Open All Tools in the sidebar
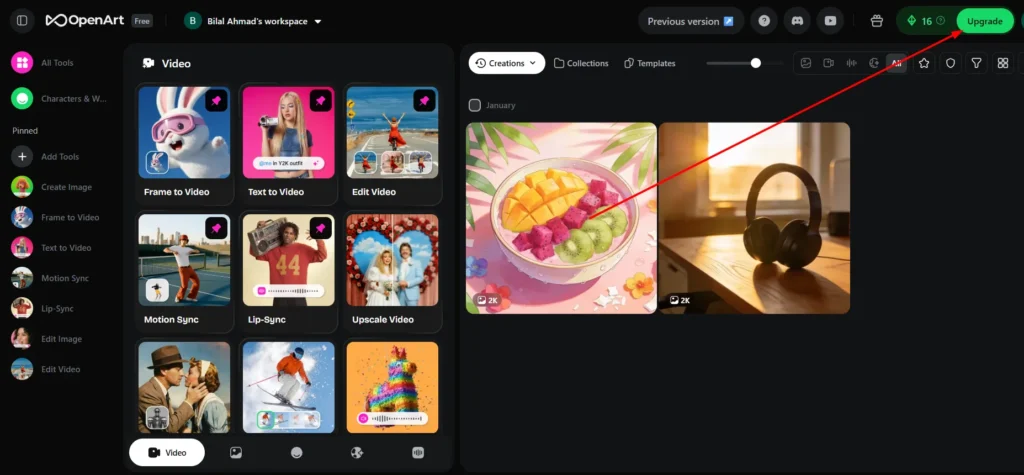The width and height of the screenshot is (1024, 475). 43,63
